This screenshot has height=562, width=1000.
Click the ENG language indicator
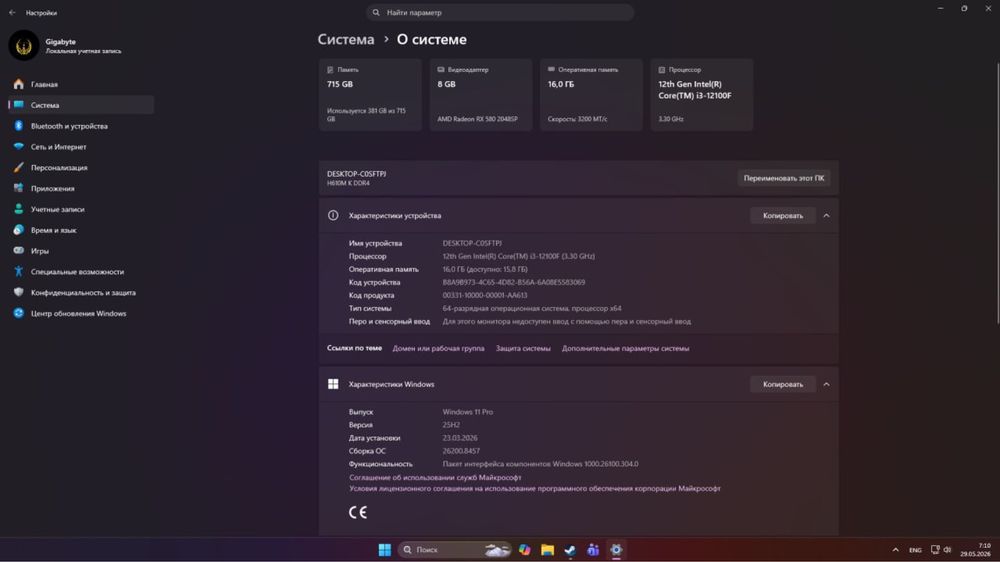point(915,550)
